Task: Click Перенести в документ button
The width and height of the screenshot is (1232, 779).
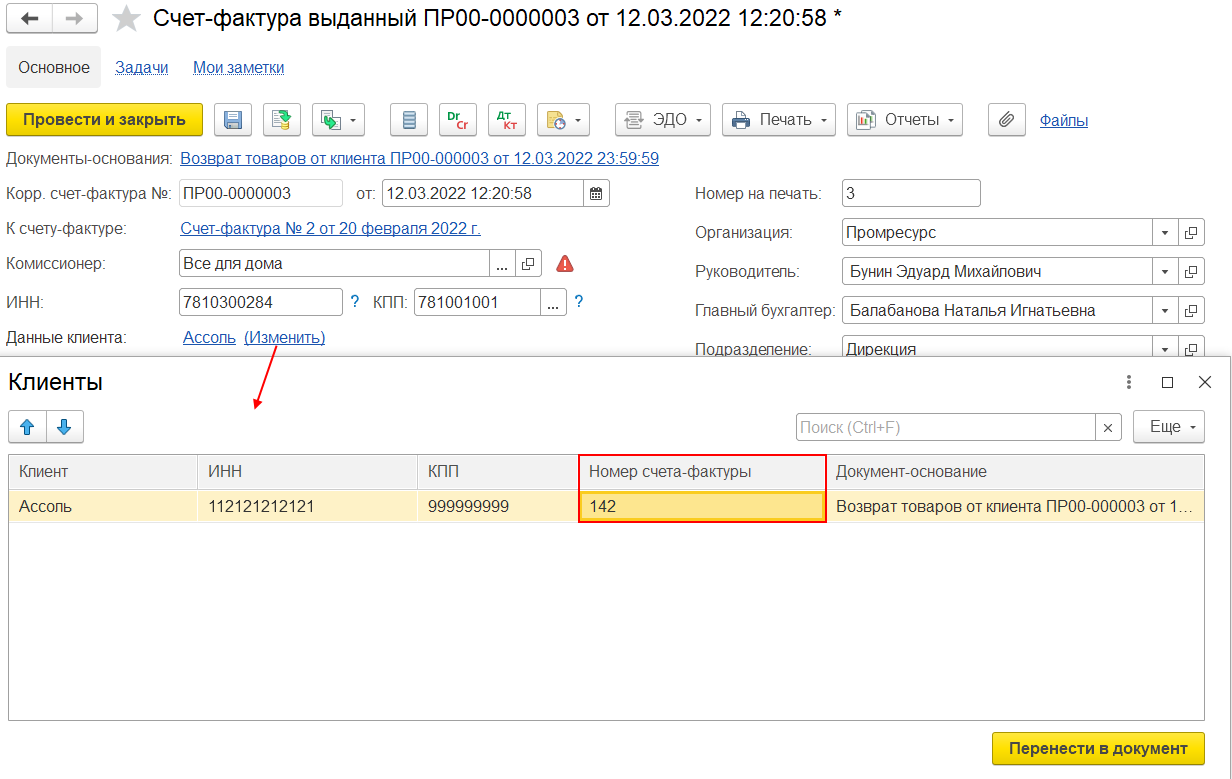Action: (x=1098, y=748)
